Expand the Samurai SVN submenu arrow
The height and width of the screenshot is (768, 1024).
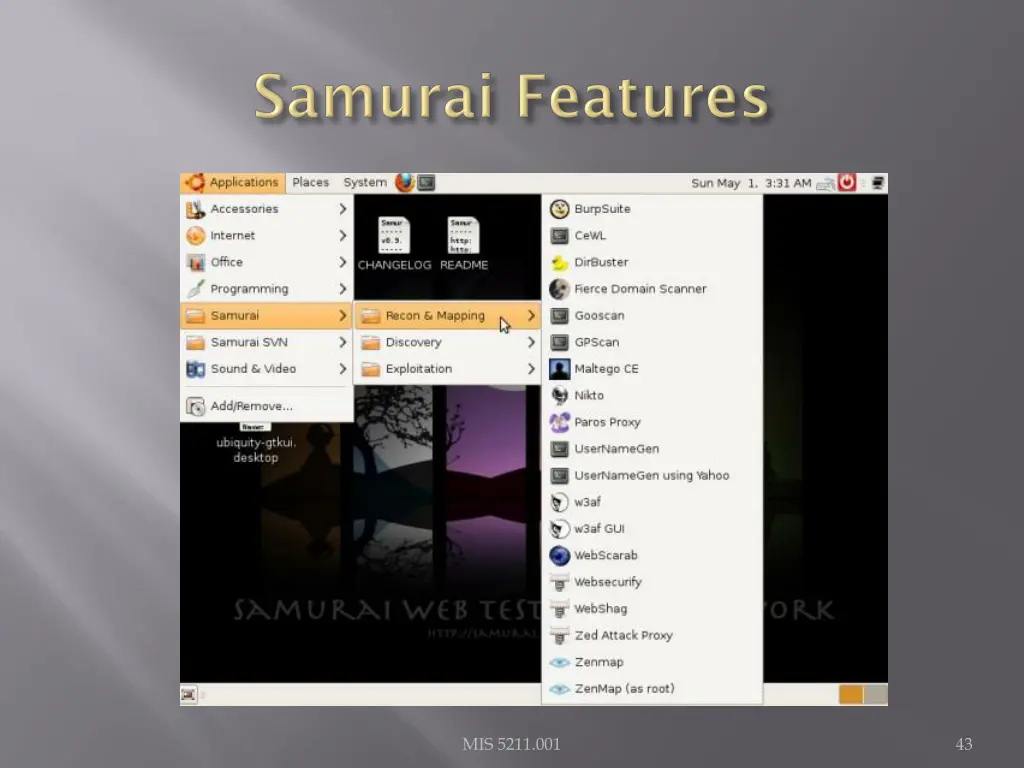[342, 342]
